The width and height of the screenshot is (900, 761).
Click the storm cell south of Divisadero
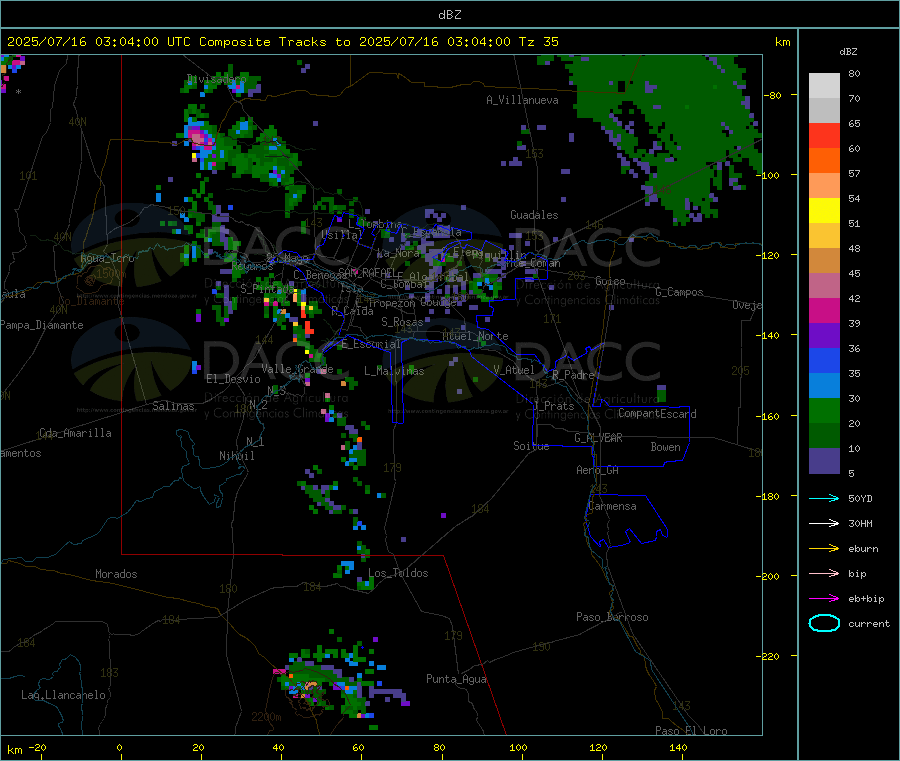coord(199,139)
